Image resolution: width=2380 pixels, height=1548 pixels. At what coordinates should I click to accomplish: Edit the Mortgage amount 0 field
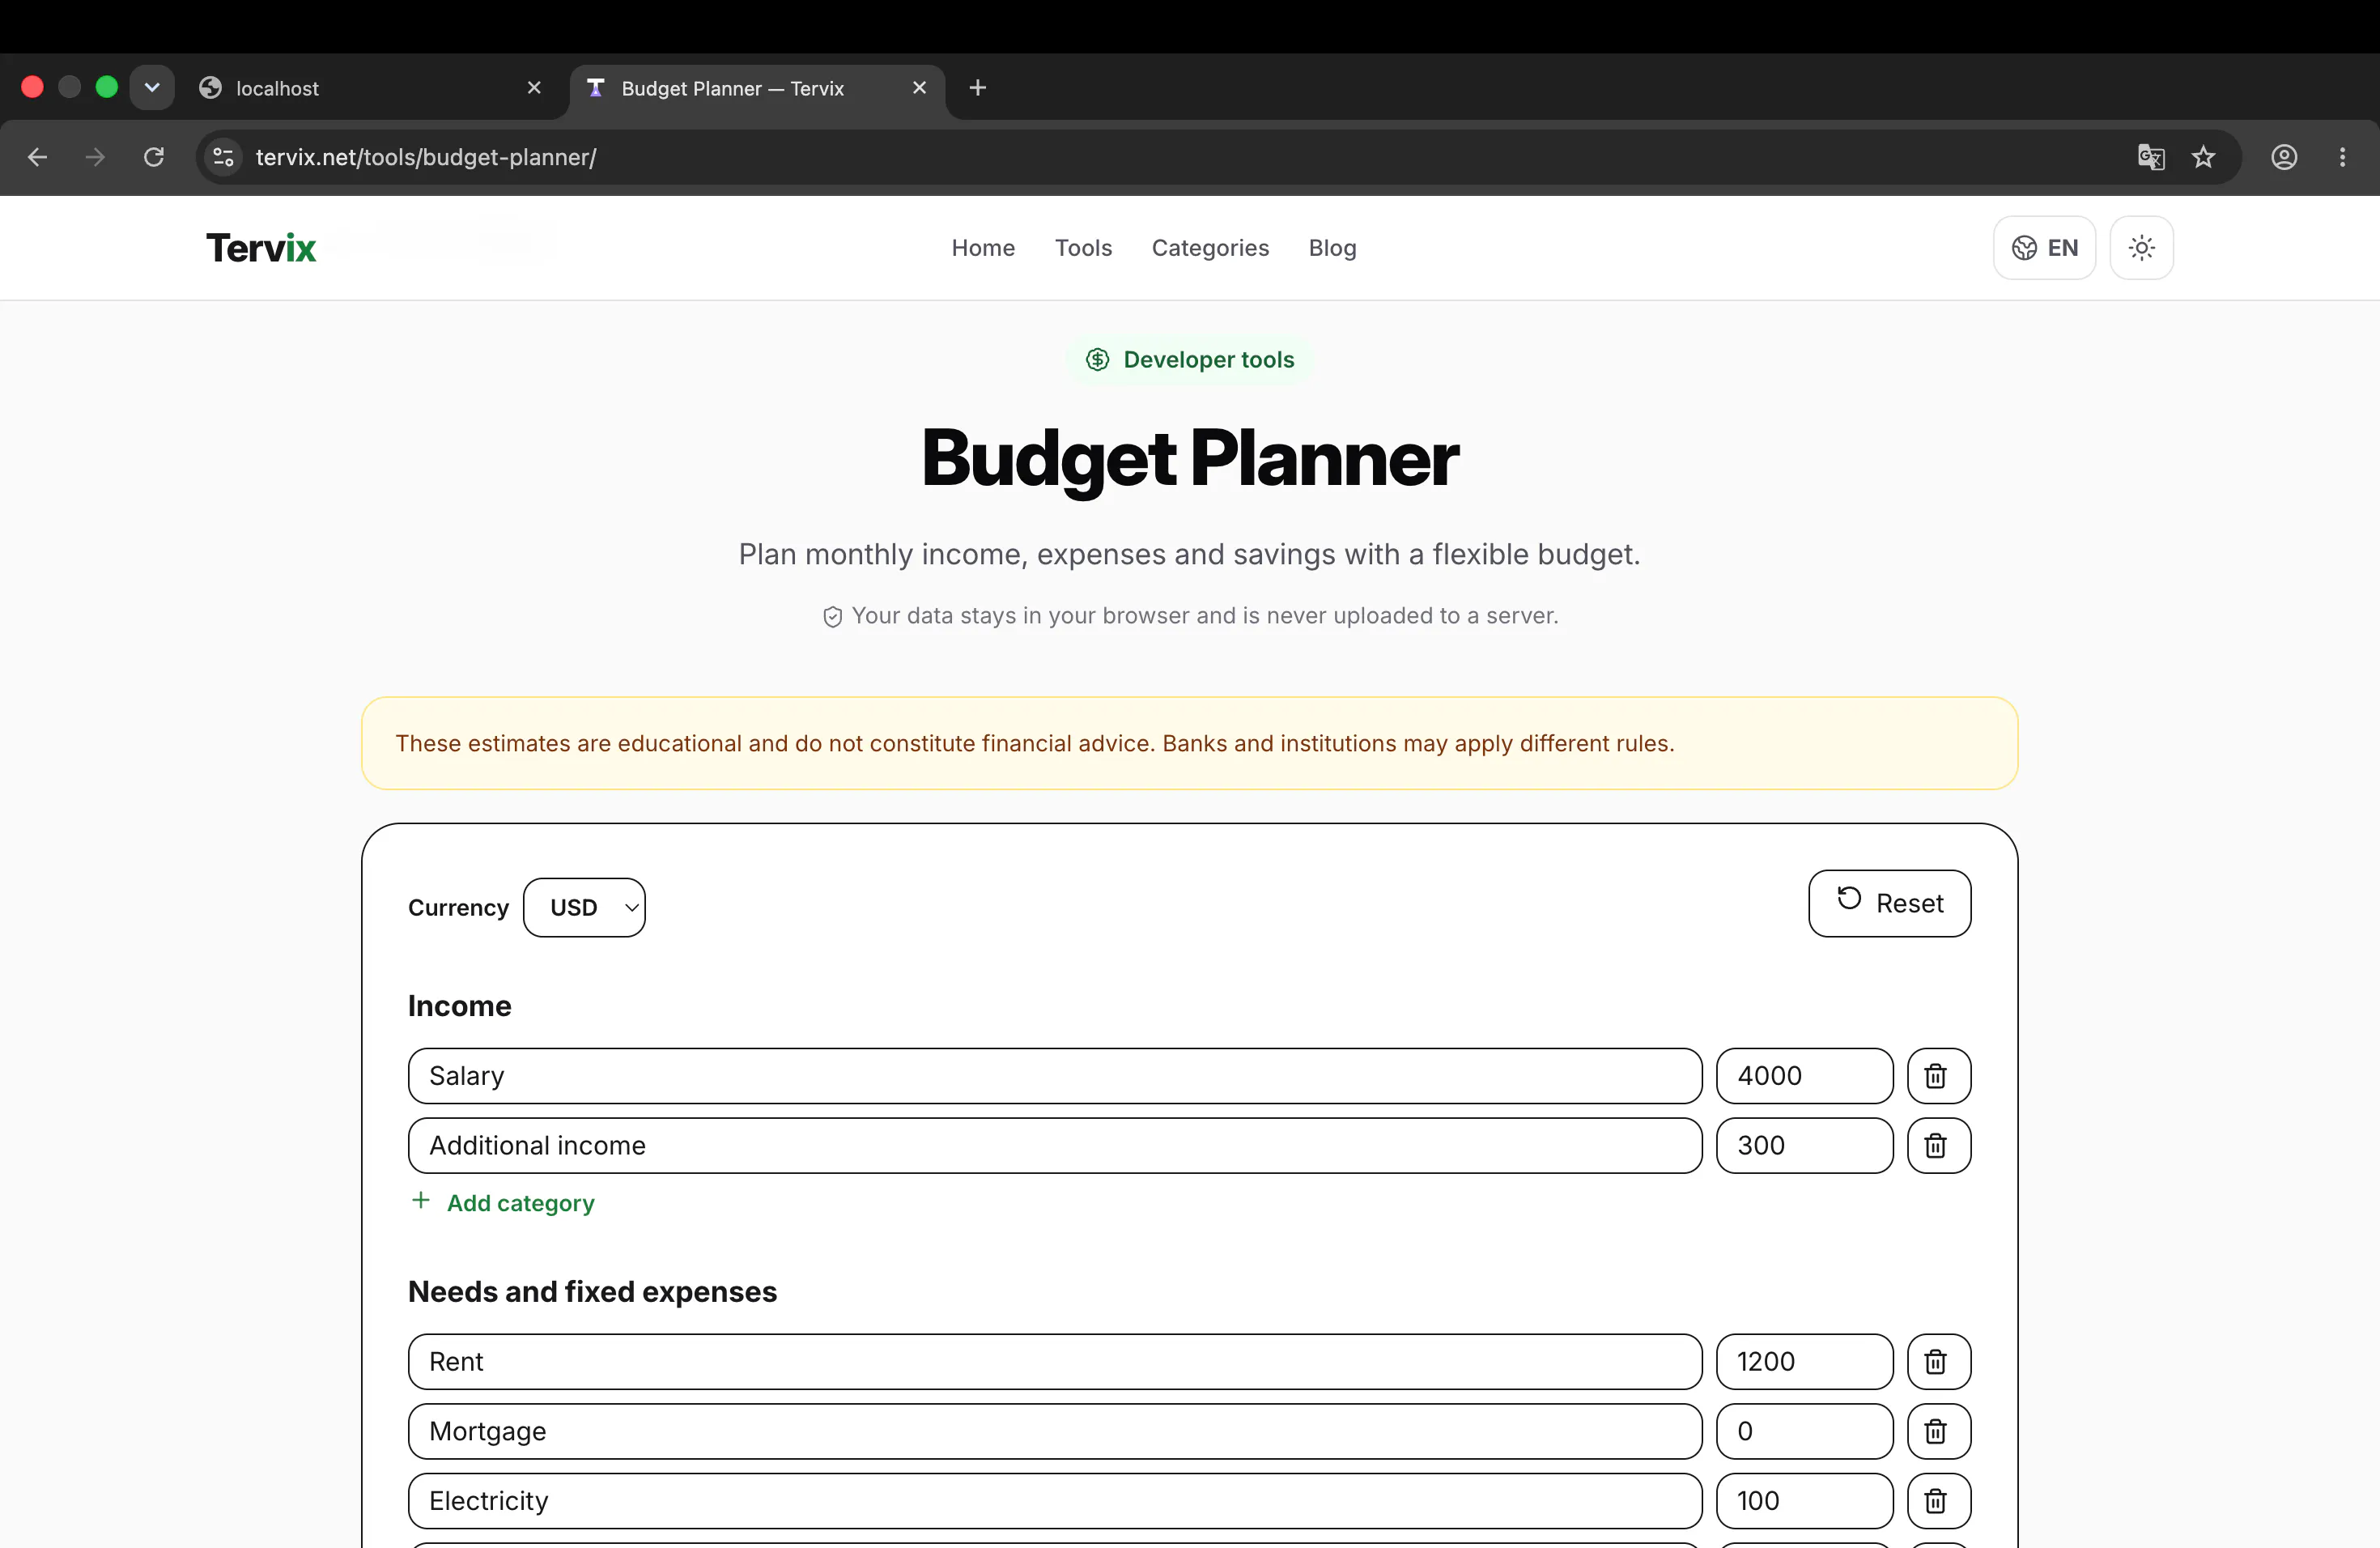click(x=1804, y=1431)
